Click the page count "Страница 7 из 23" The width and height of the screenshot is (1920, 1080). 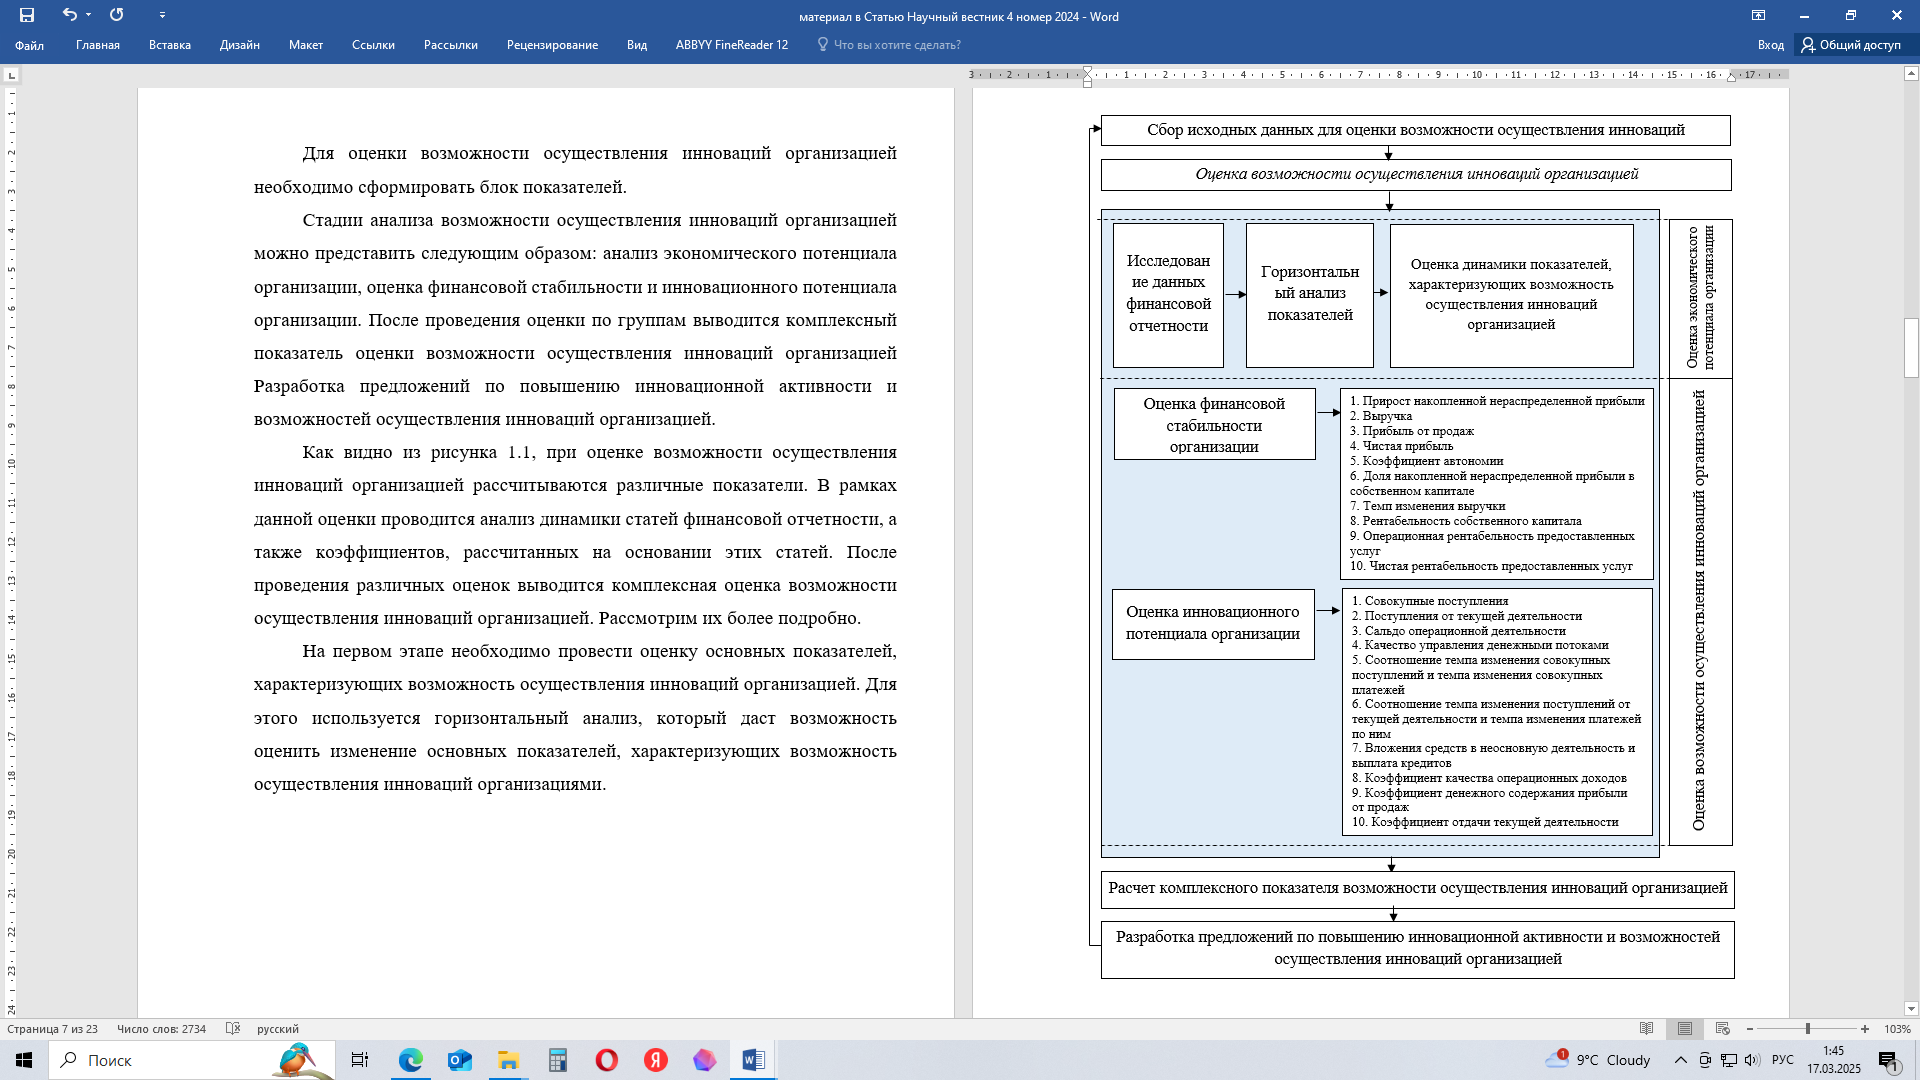[52, 1029]
